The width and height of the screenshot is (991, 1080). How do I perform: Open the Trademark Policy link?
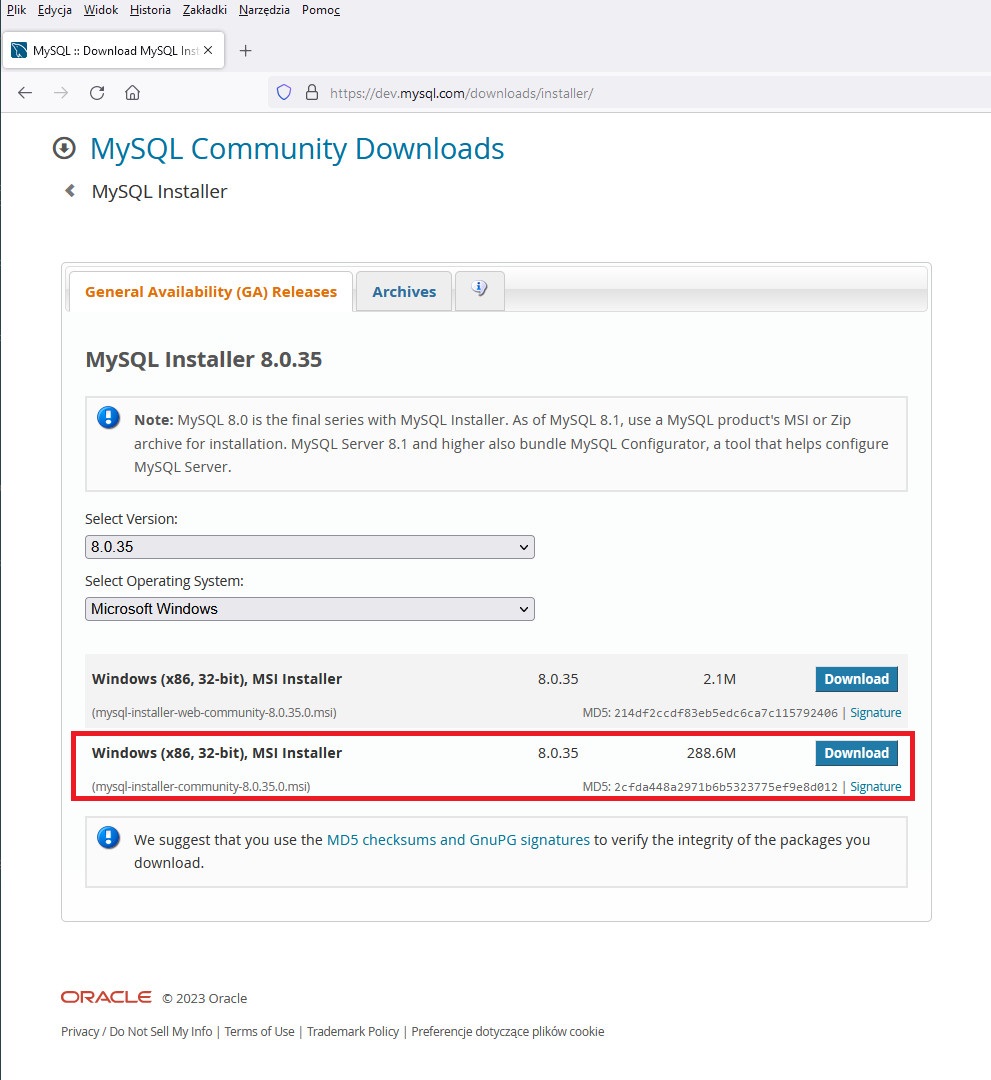[x=353, y=1031]
